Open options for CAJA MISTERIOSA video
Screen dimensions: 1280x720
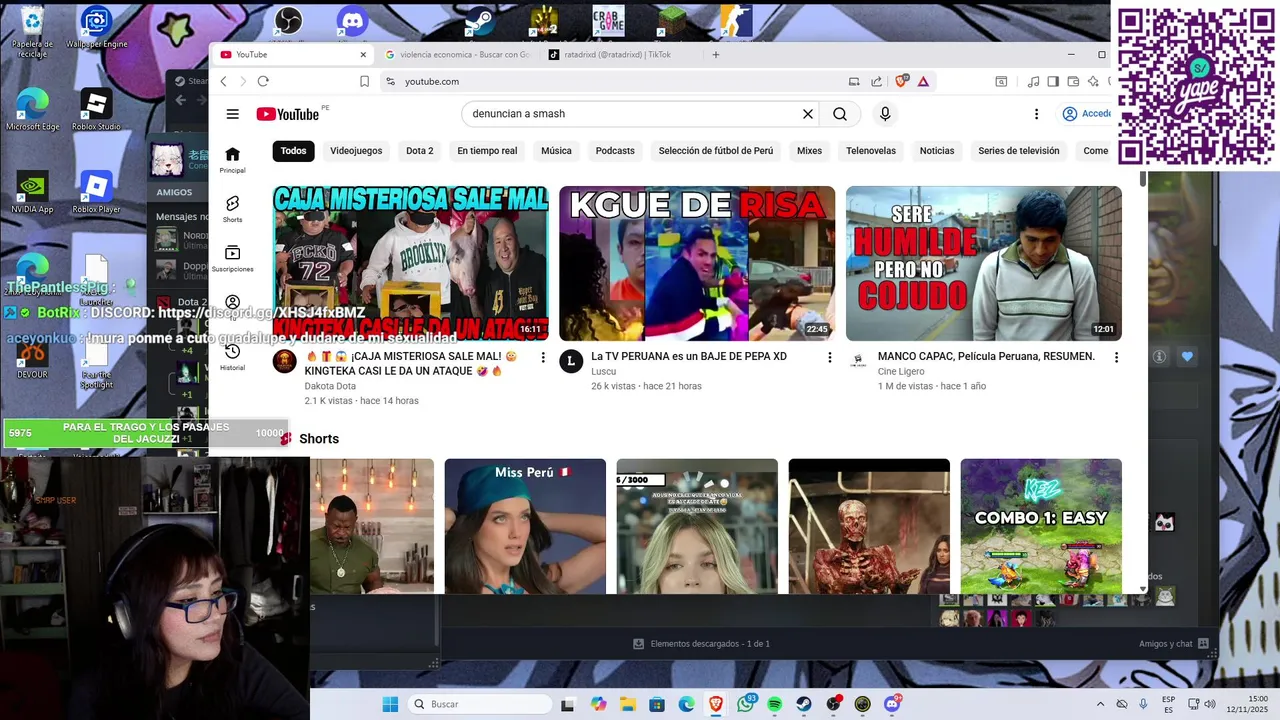pyautogui.click(x=543, y=357)
